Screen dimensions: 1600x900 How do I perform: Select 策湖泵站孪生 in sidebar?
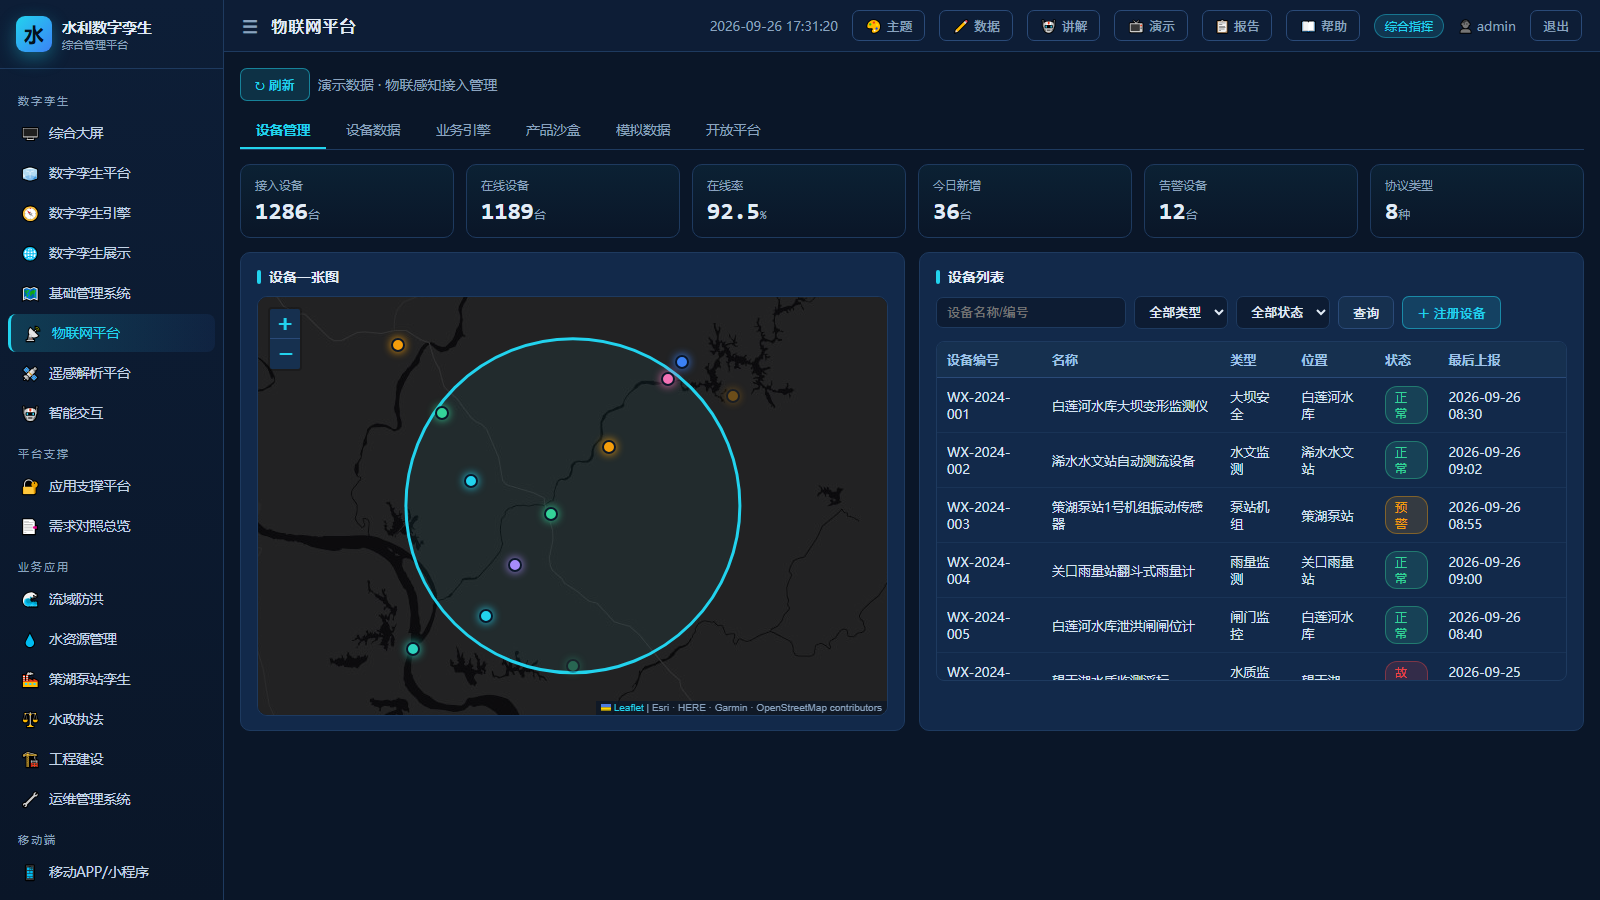pyautogui.click(x=111, y=679)
